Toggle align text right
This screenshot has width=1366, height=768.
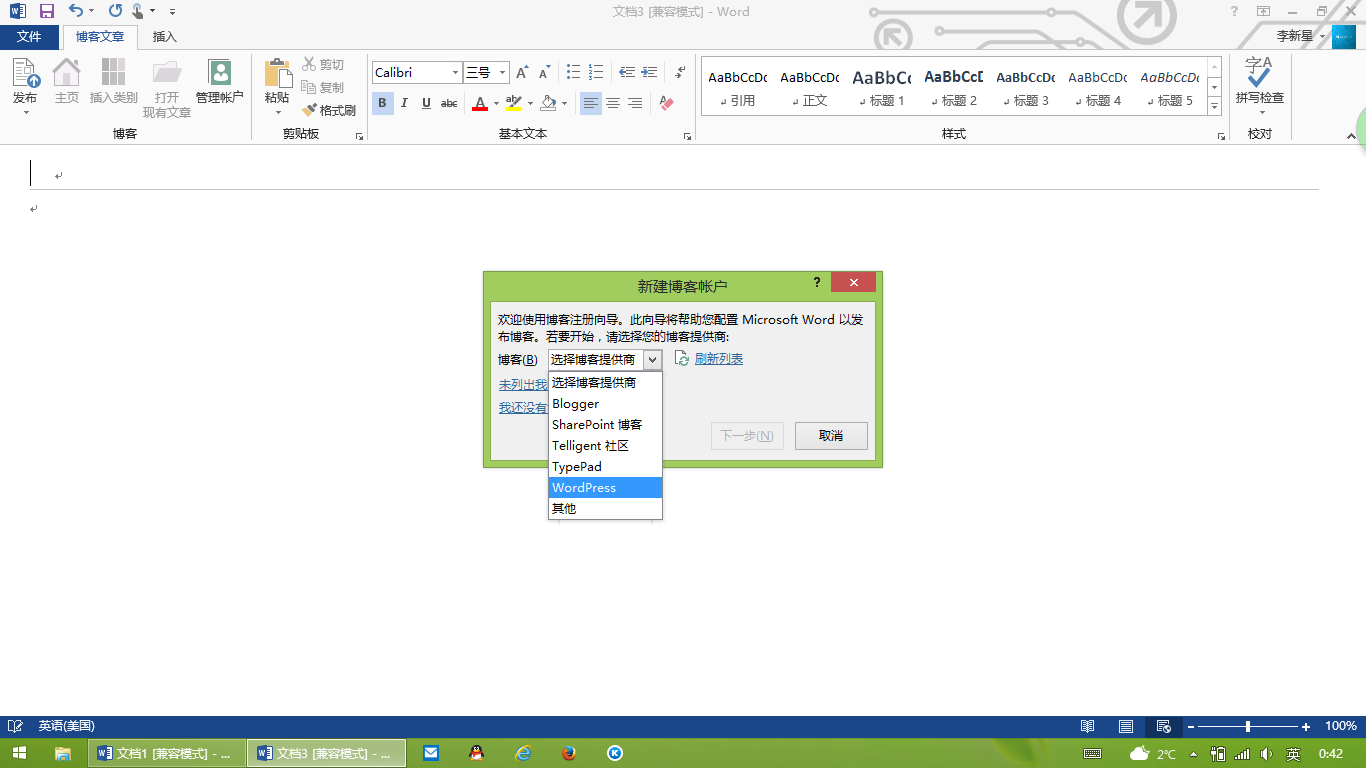(x=635, y=103)
